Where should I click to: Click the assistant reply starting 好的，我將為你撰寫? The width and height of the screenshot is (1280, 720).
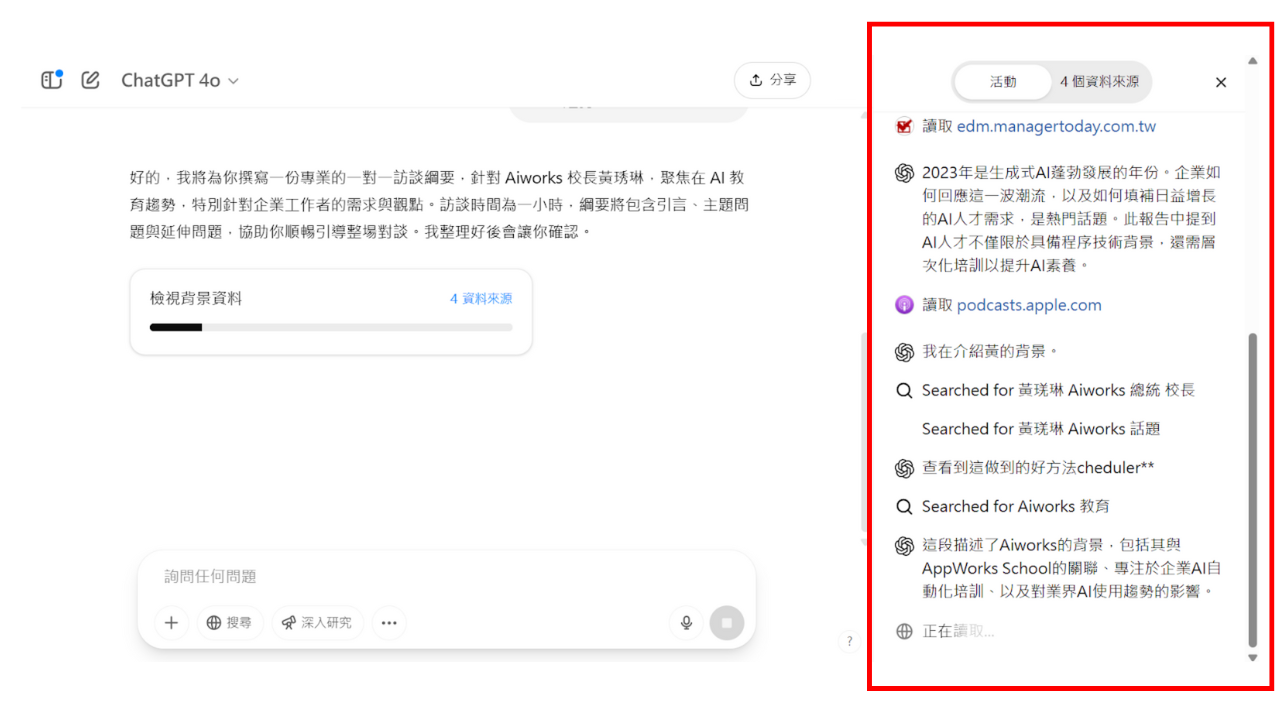(440, 204)
